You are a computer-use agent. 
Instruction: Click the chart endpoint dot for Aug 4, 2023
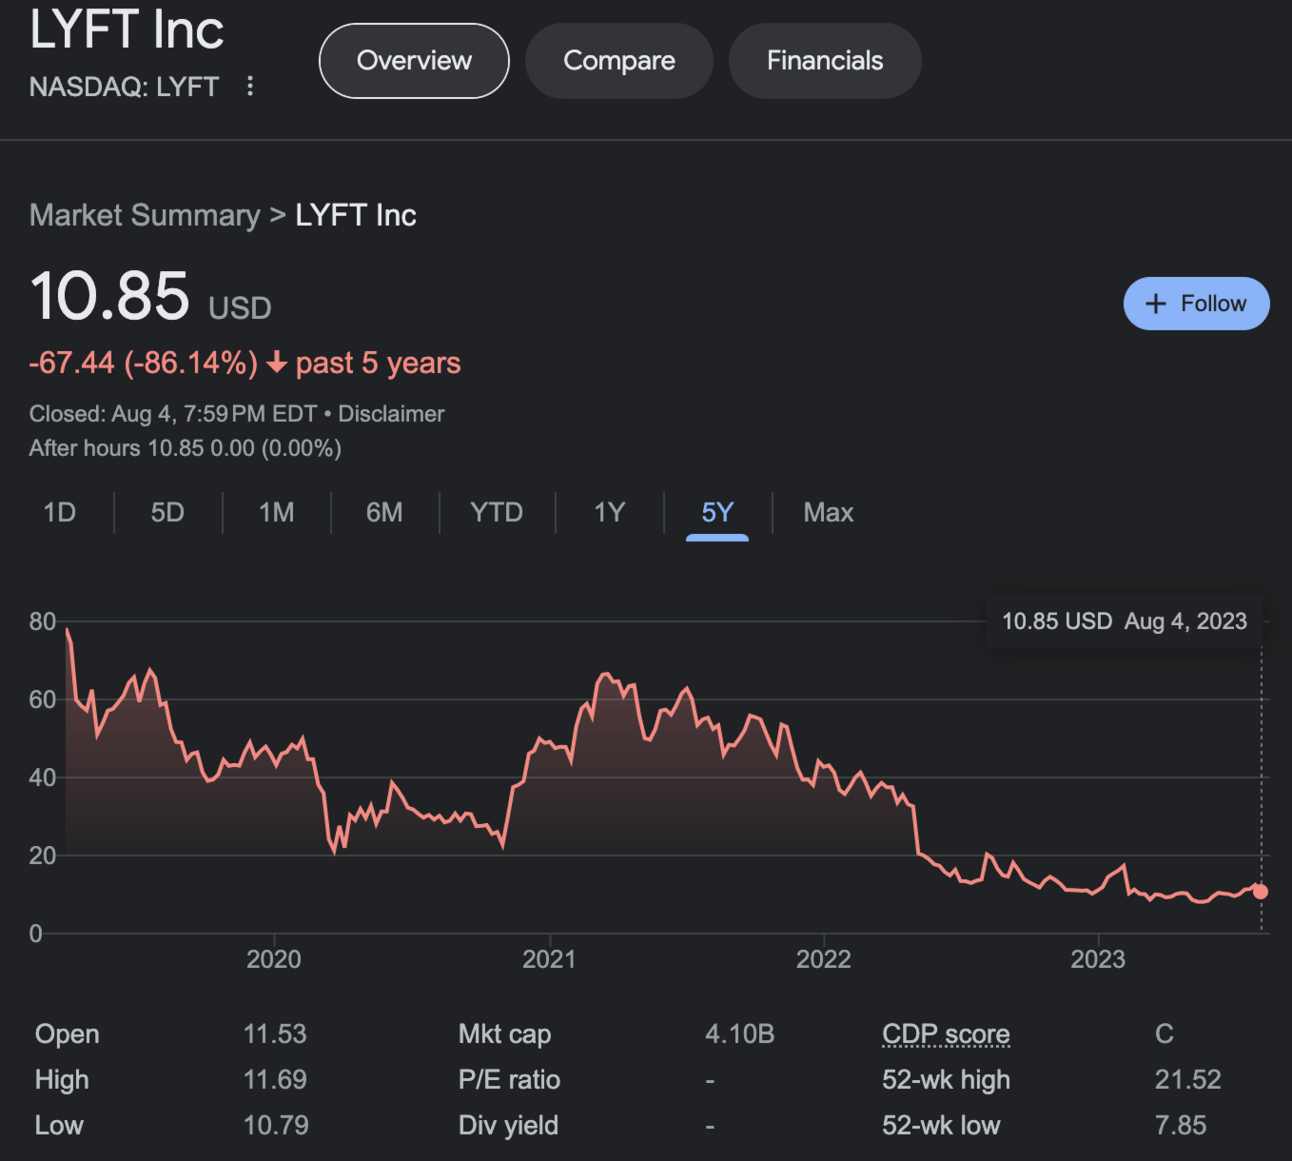(1260, 891)
